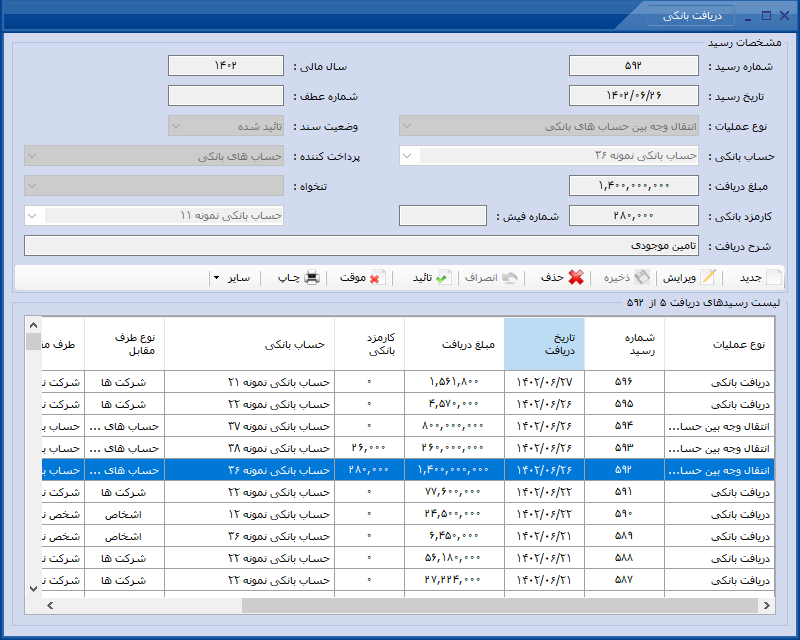This screenshot has width=800, height=640.
Task: Click the مبلغ دریافت amount field
Action: [634, 186]
